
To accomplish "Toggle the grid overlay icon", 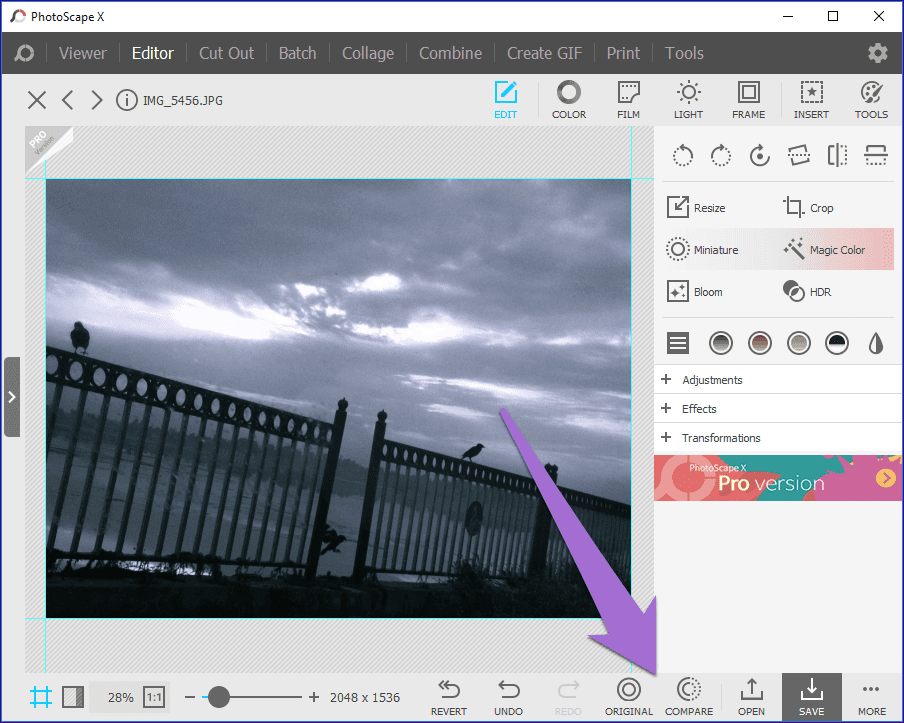I will (x=40, y=697).
